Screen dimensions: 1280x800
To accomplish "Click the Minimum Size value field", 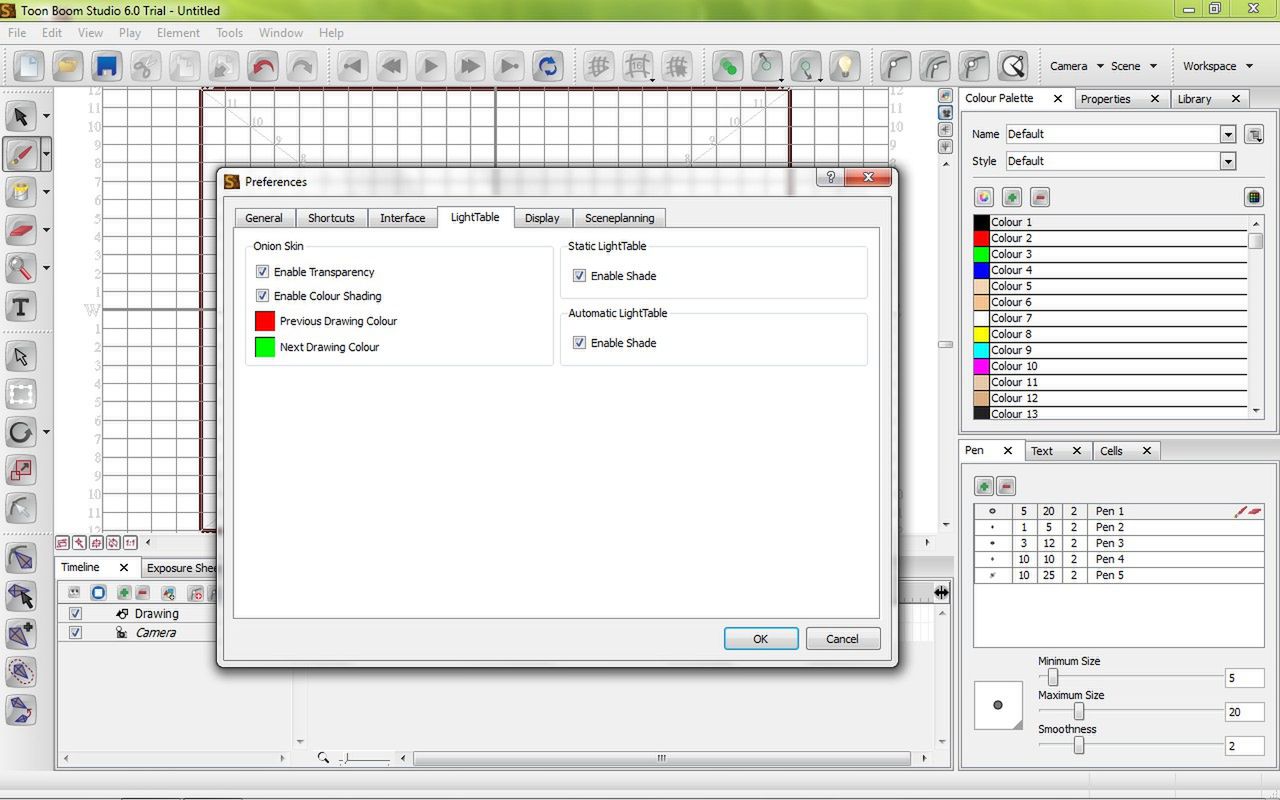I will 1244,678.
